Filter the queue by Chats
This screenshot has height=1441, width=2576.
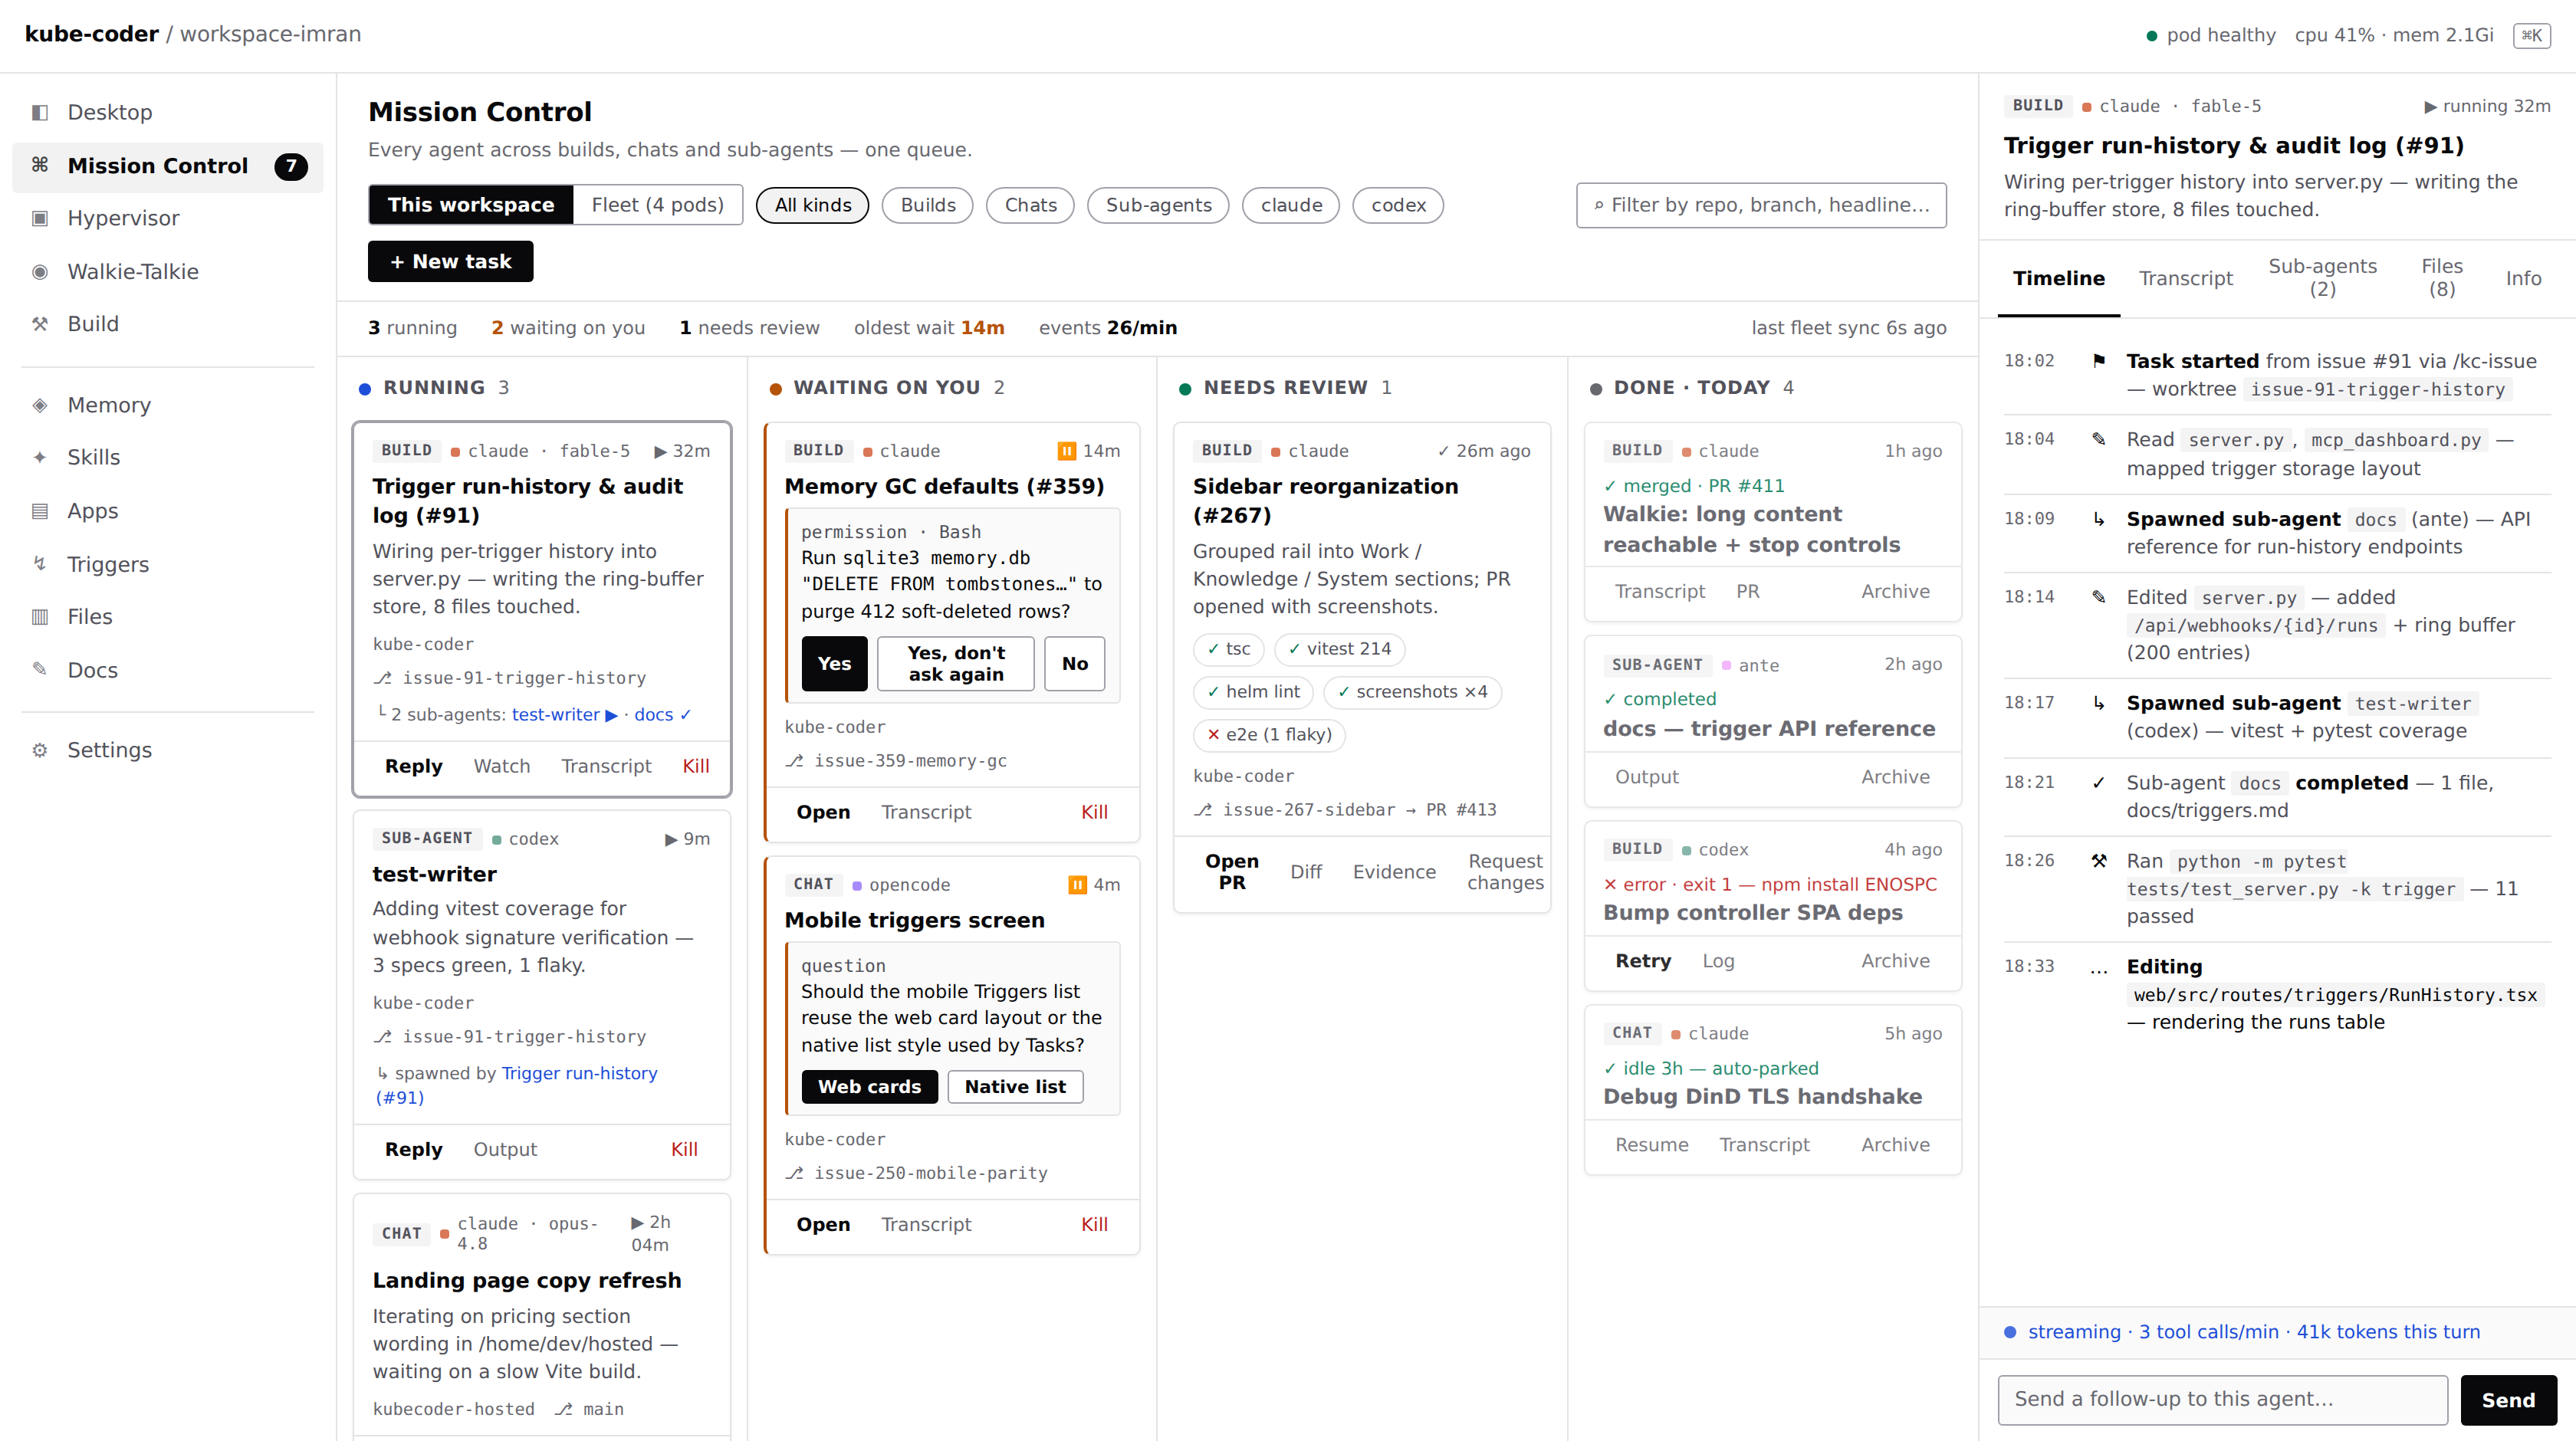point(1031,205)
